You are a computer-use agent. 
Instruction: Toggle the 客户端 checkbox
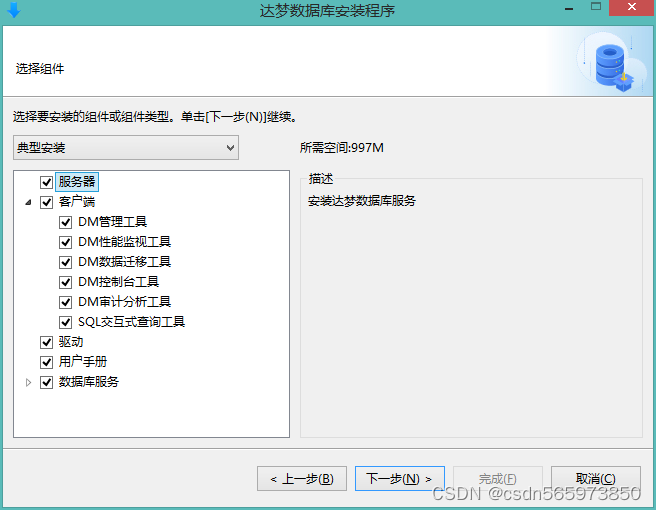tap(46, 202)
